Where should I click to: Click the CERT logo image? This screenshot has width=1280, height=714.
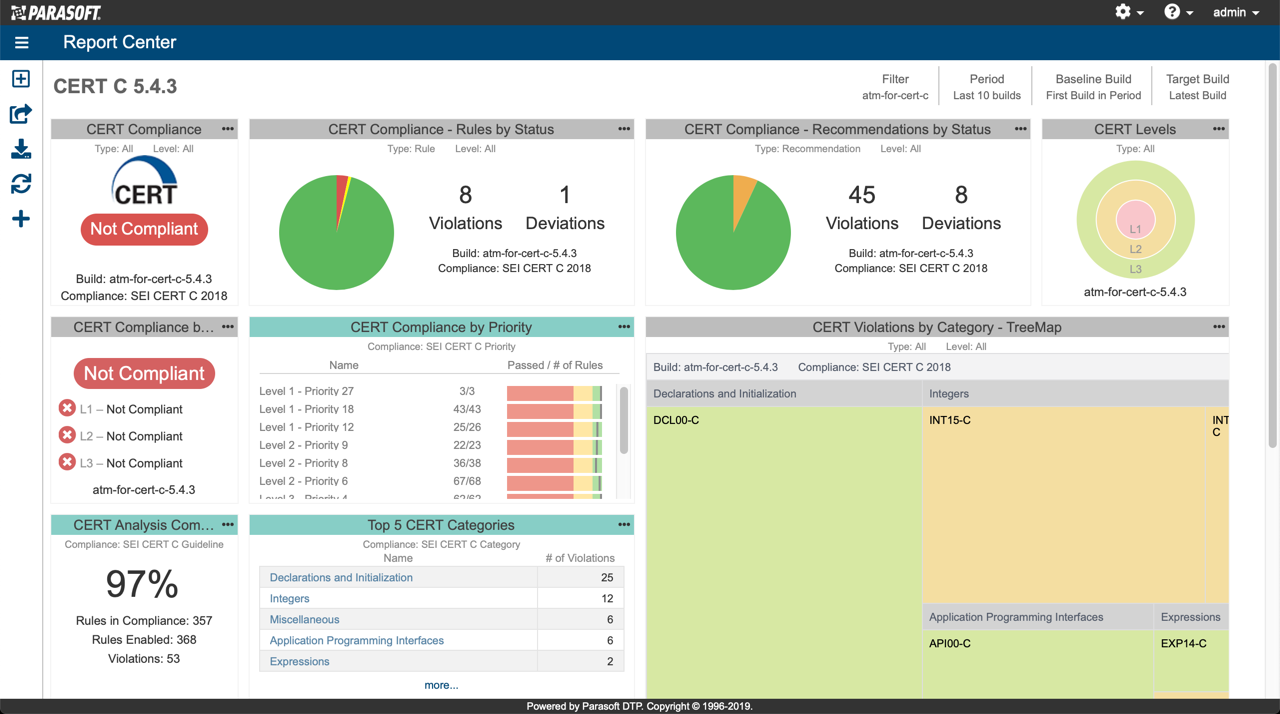point(144,183)
